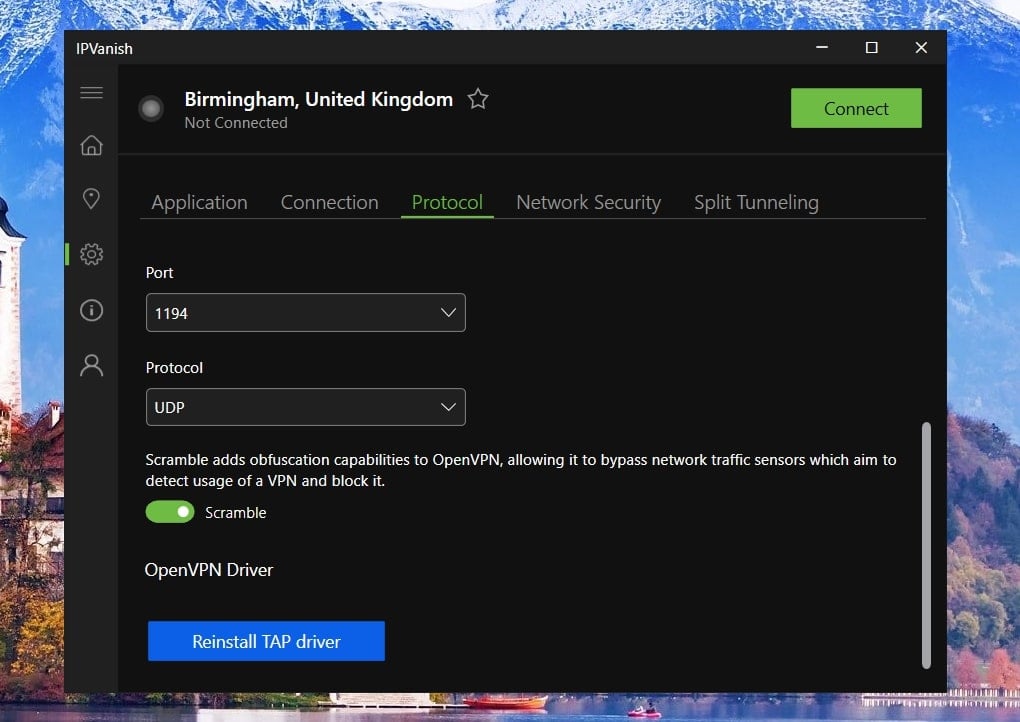Expand the Port 1194 dropdown

pos(305,313)
